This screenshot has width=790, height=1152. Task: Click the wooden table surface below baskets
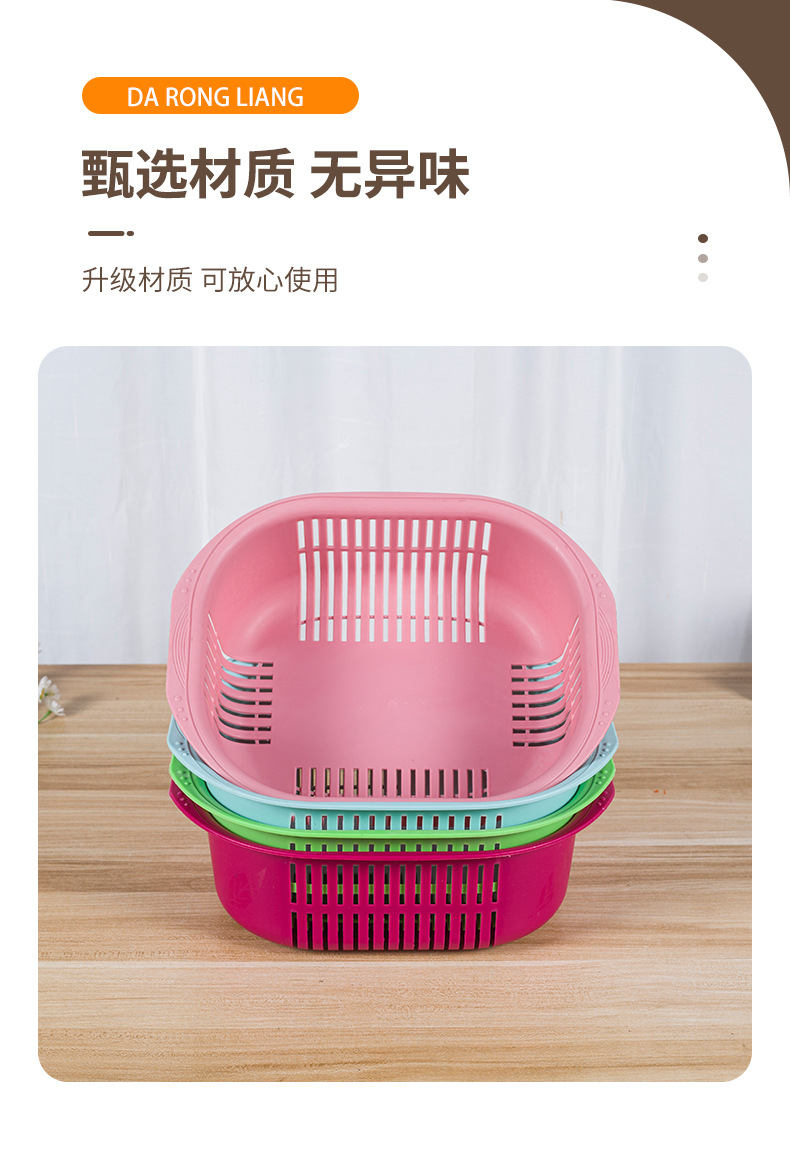[395, 1014]
